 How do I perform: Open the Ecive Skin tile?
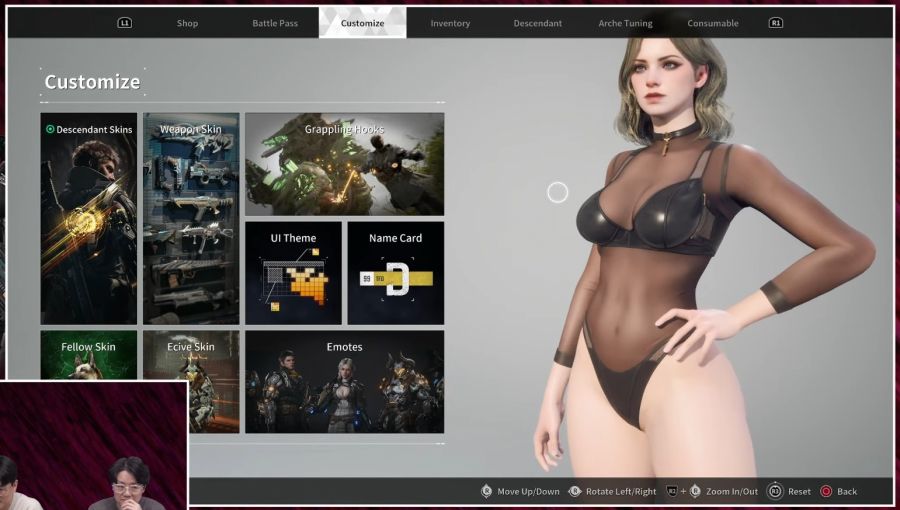191,379
